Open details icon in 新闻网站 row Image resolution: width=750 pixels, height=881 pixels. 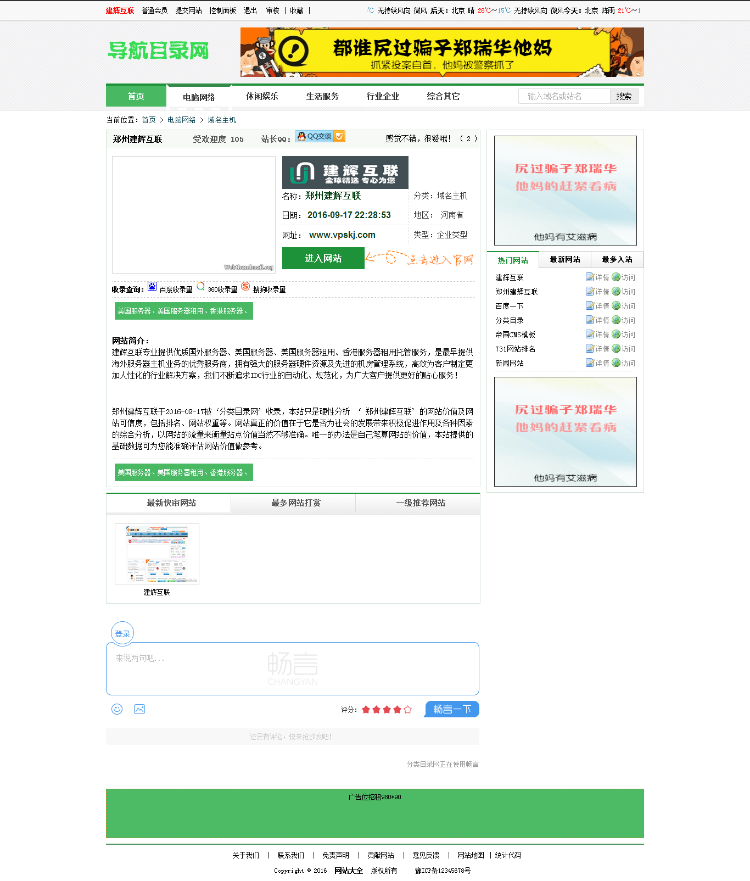click(590, 363)
